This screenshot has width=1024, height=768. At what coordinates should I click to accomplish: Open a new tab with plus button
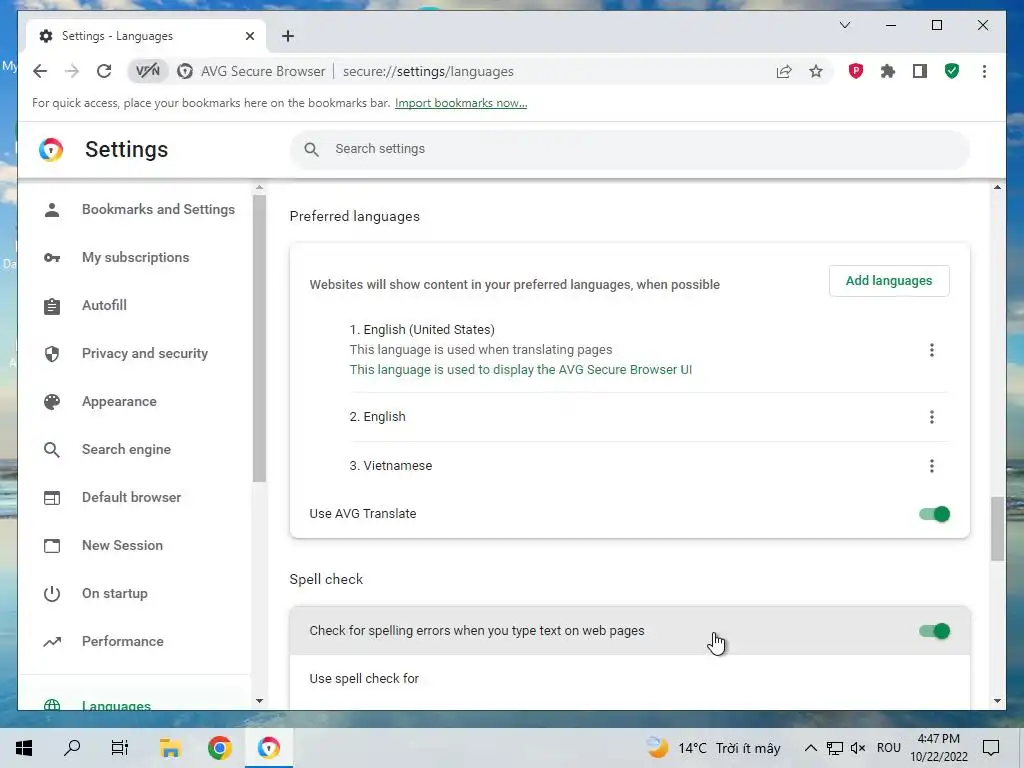(288, 36)
